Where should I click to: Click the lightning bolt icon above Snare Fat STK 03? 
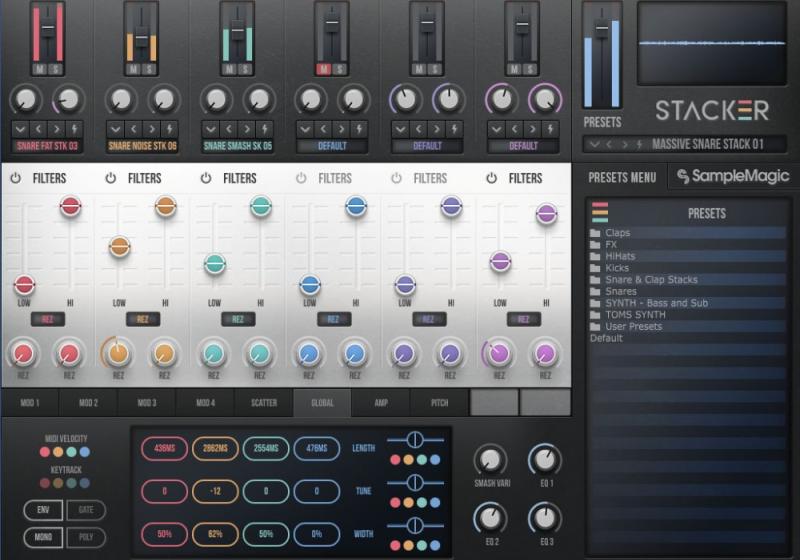pyautogui.click(x=75, y=129)
